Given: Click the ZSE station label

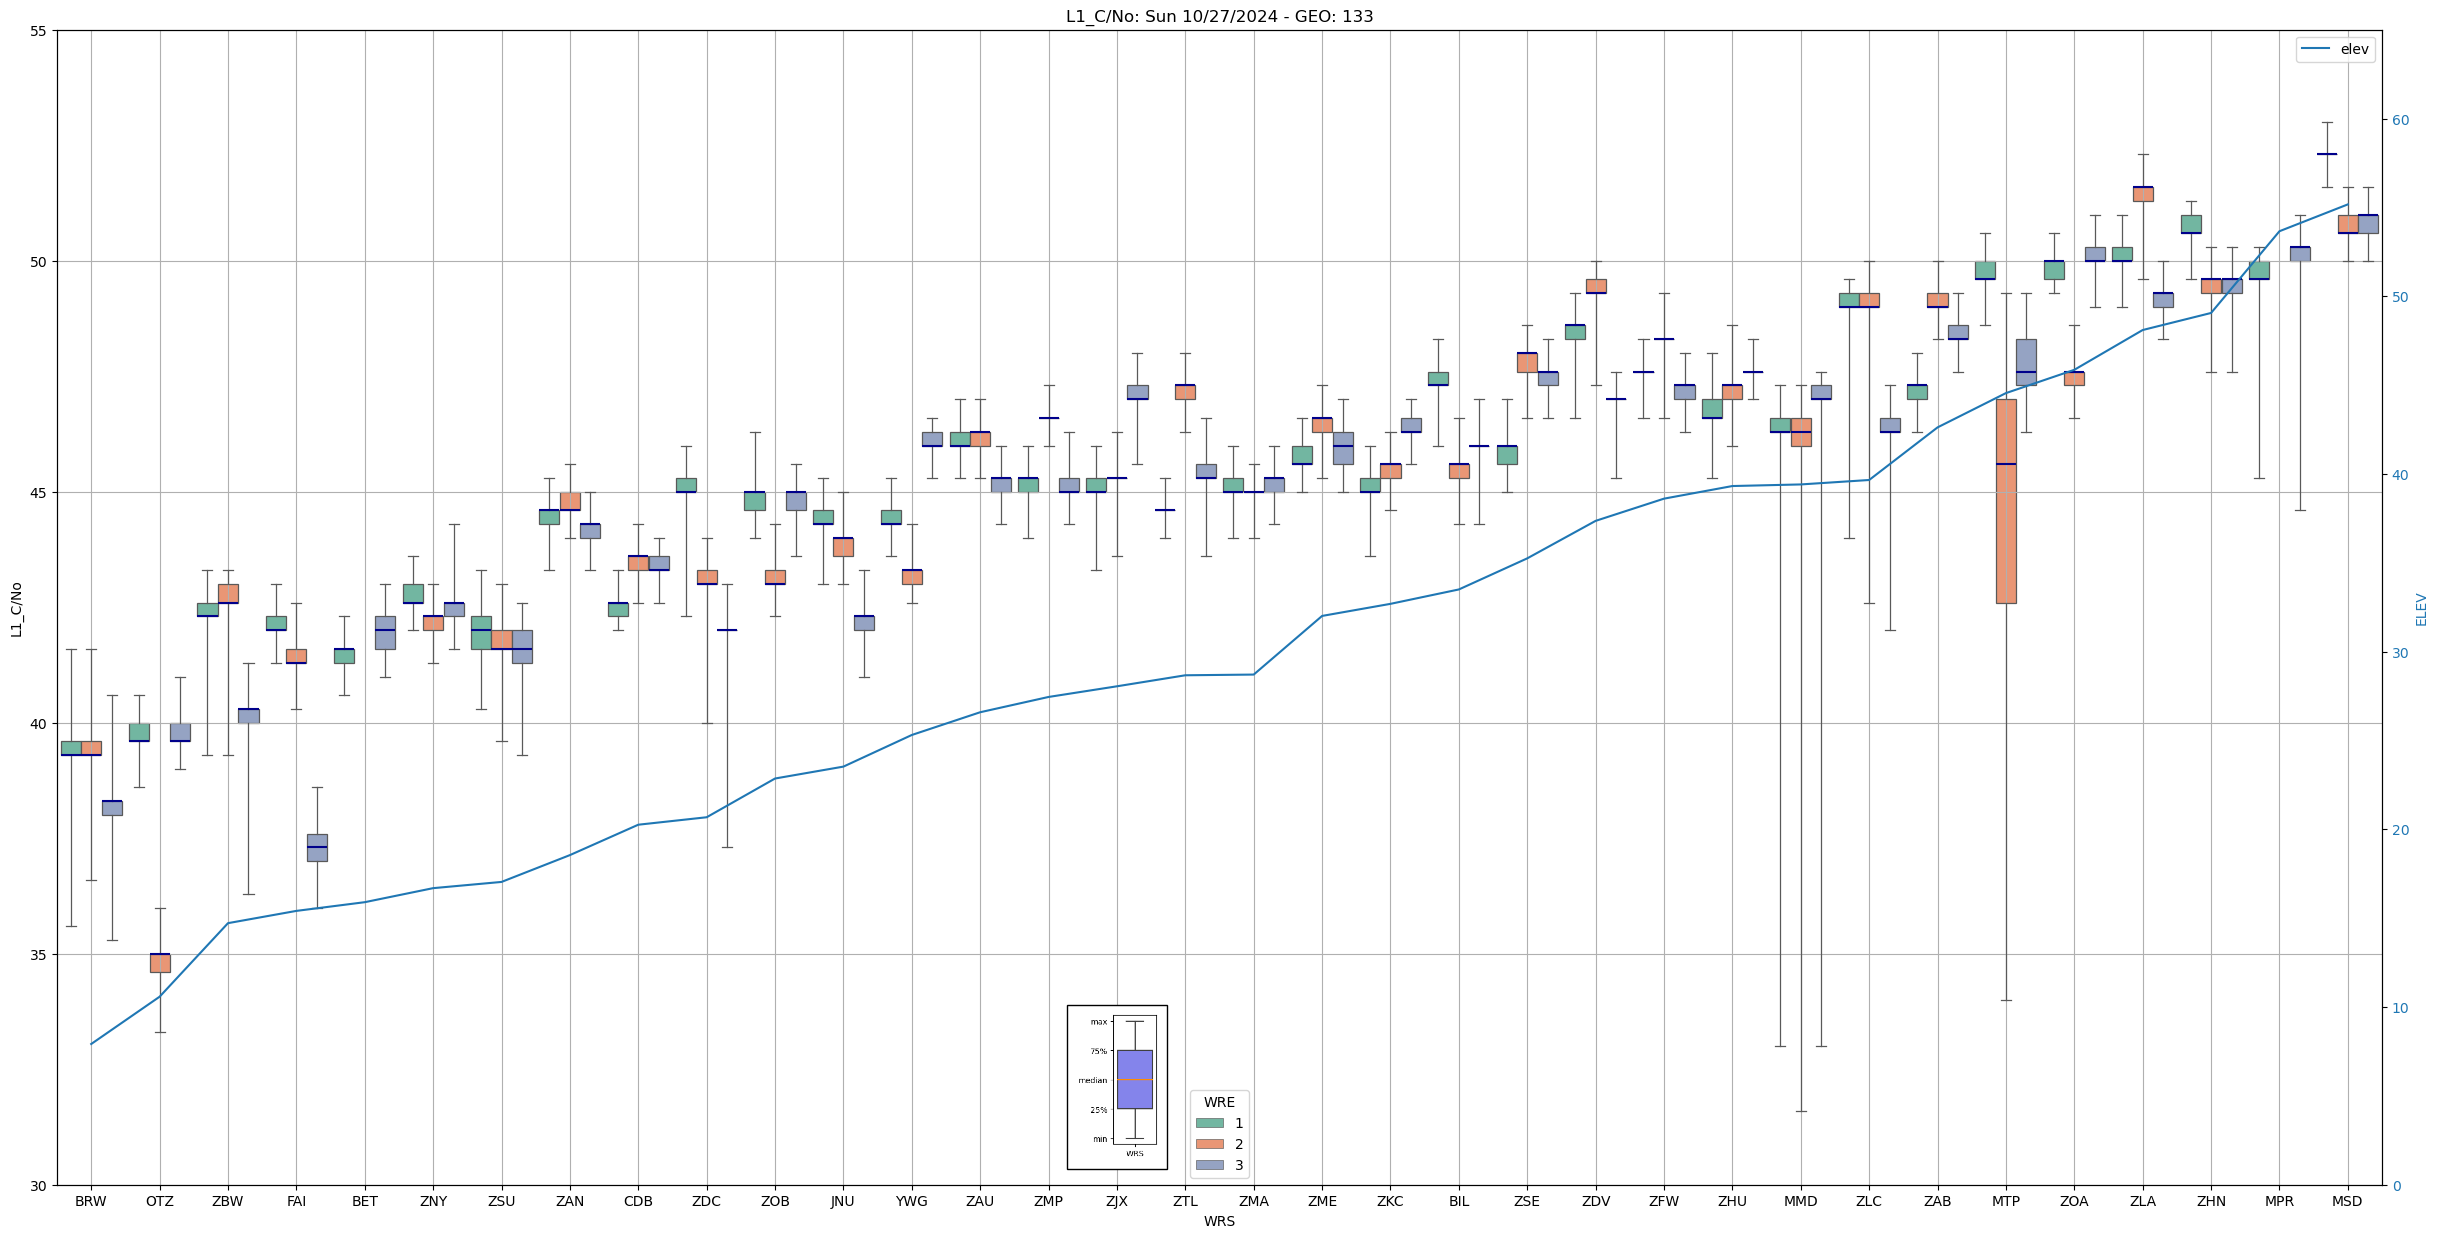Looking at the screenshot, I should click(x=1527, y=1201).
